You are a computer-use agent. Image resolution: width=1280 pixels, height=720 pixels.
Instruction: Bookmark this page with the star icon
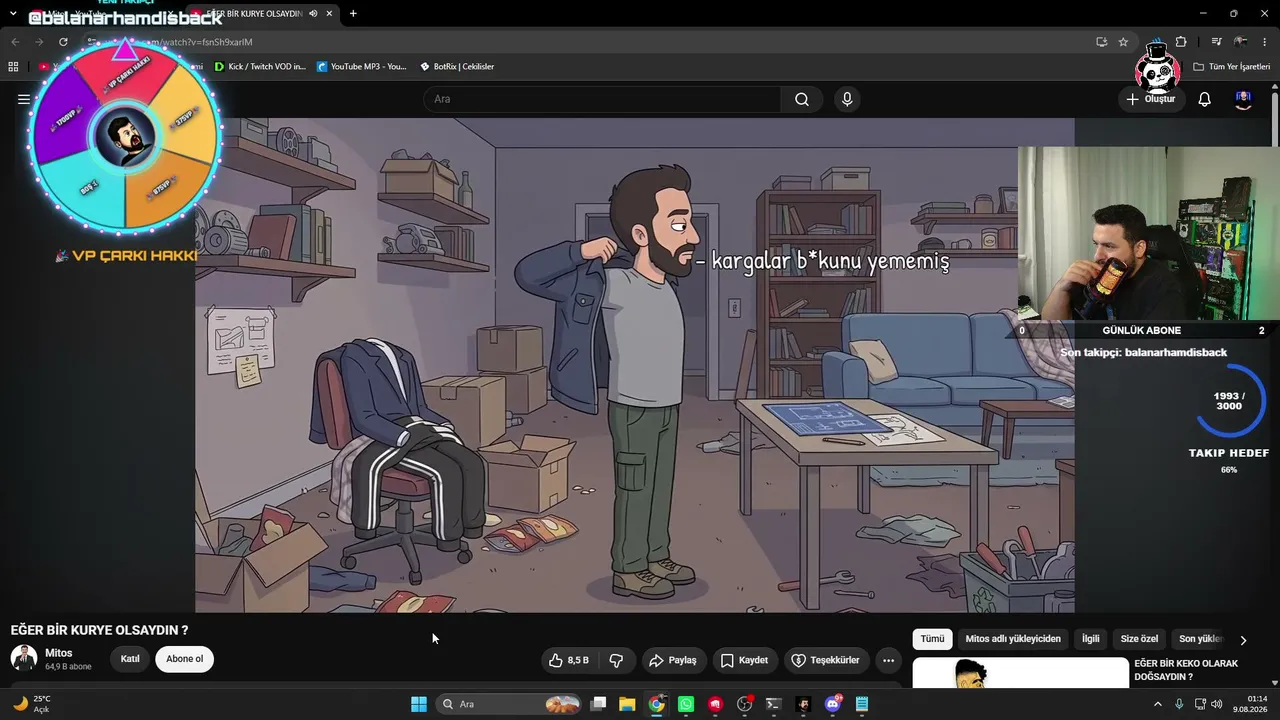1123,42
